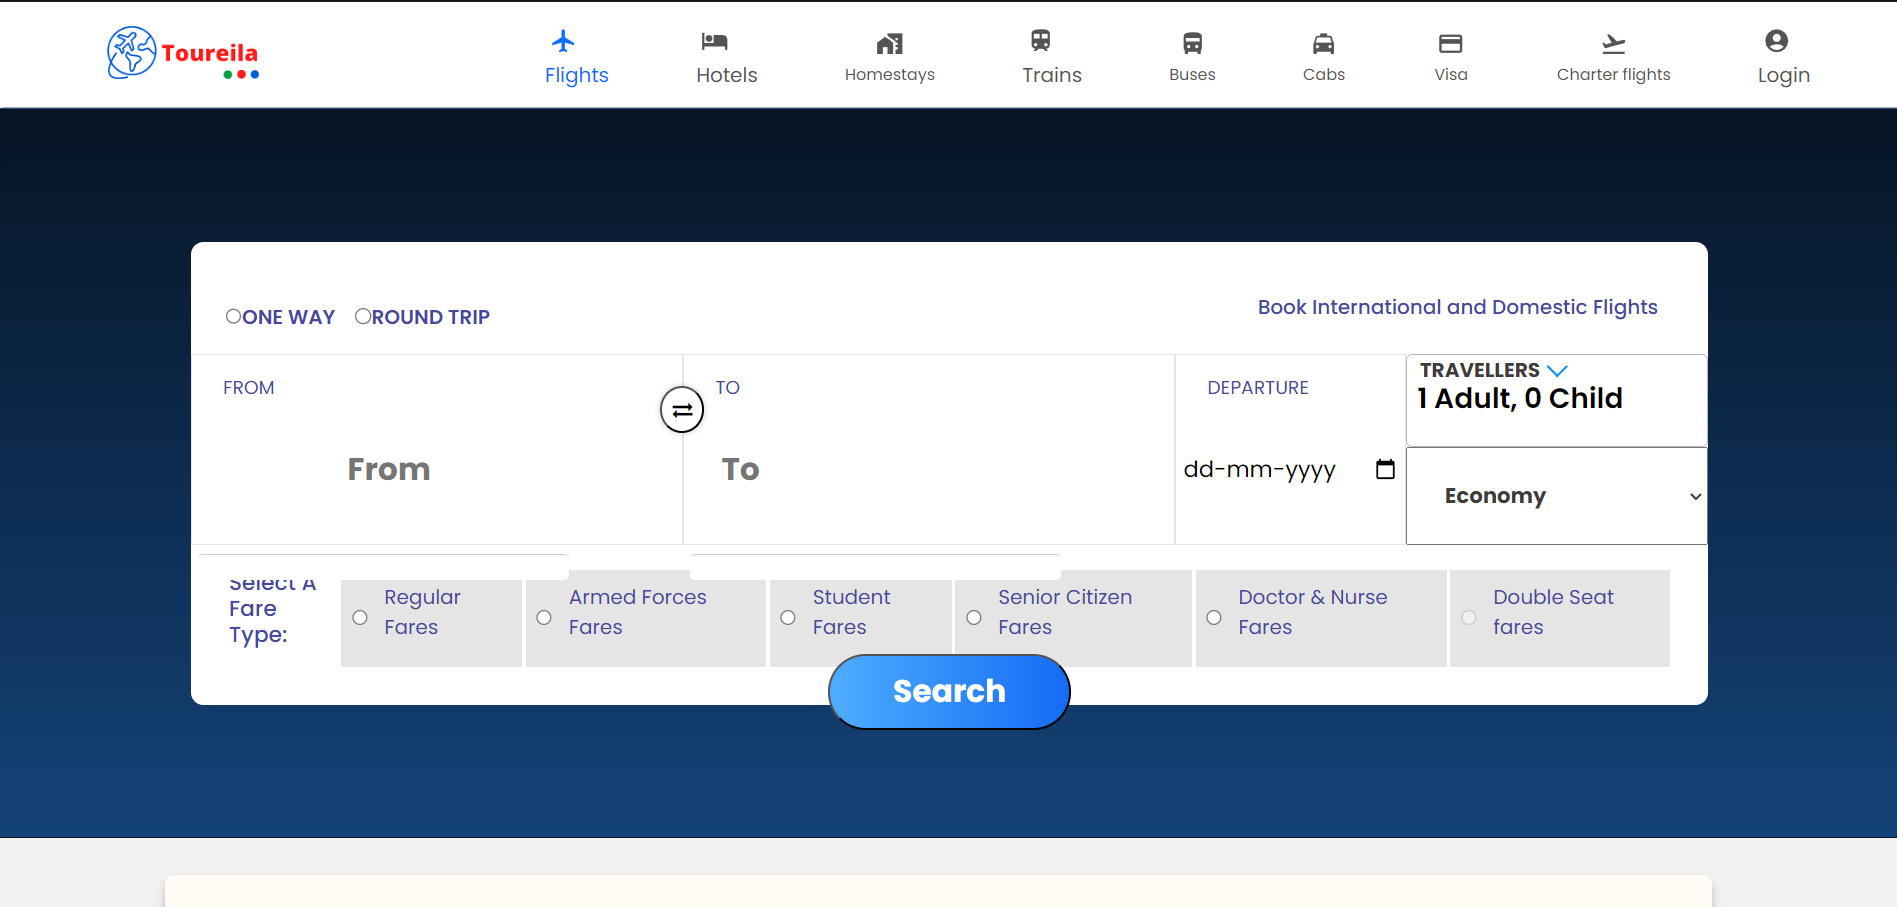
Task: Open the Cabs car icon
Action: 1323,43
